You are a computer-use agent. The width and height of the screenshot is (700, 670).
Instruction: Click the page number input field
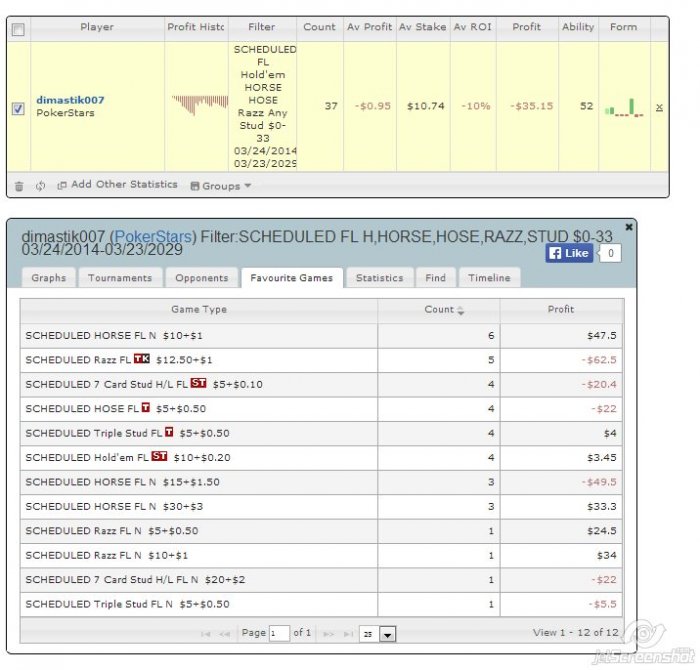pyautogui.click(x=279, y=634)
